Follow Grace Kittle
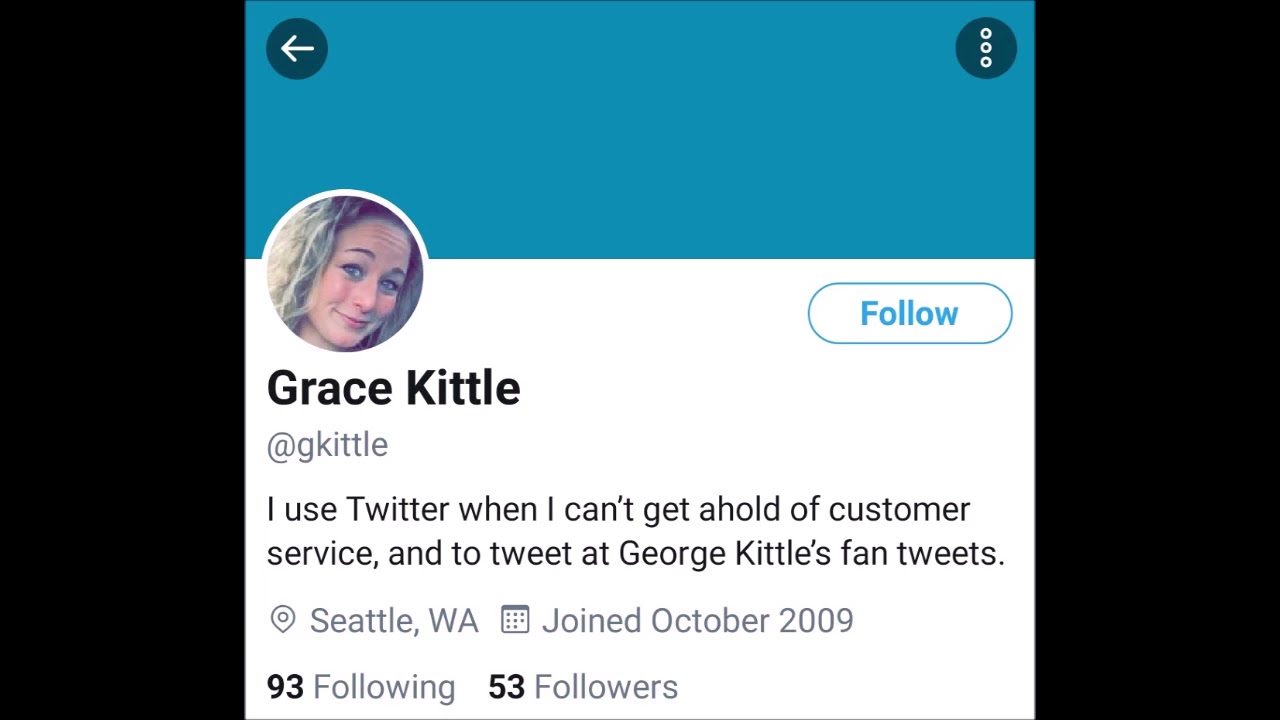 pos(910,313)
